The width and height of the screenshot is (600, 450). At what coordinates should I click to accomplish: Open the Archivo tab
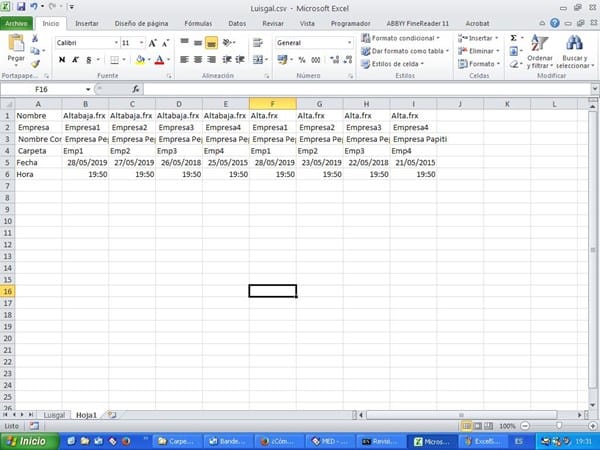[x=16, y=23]
